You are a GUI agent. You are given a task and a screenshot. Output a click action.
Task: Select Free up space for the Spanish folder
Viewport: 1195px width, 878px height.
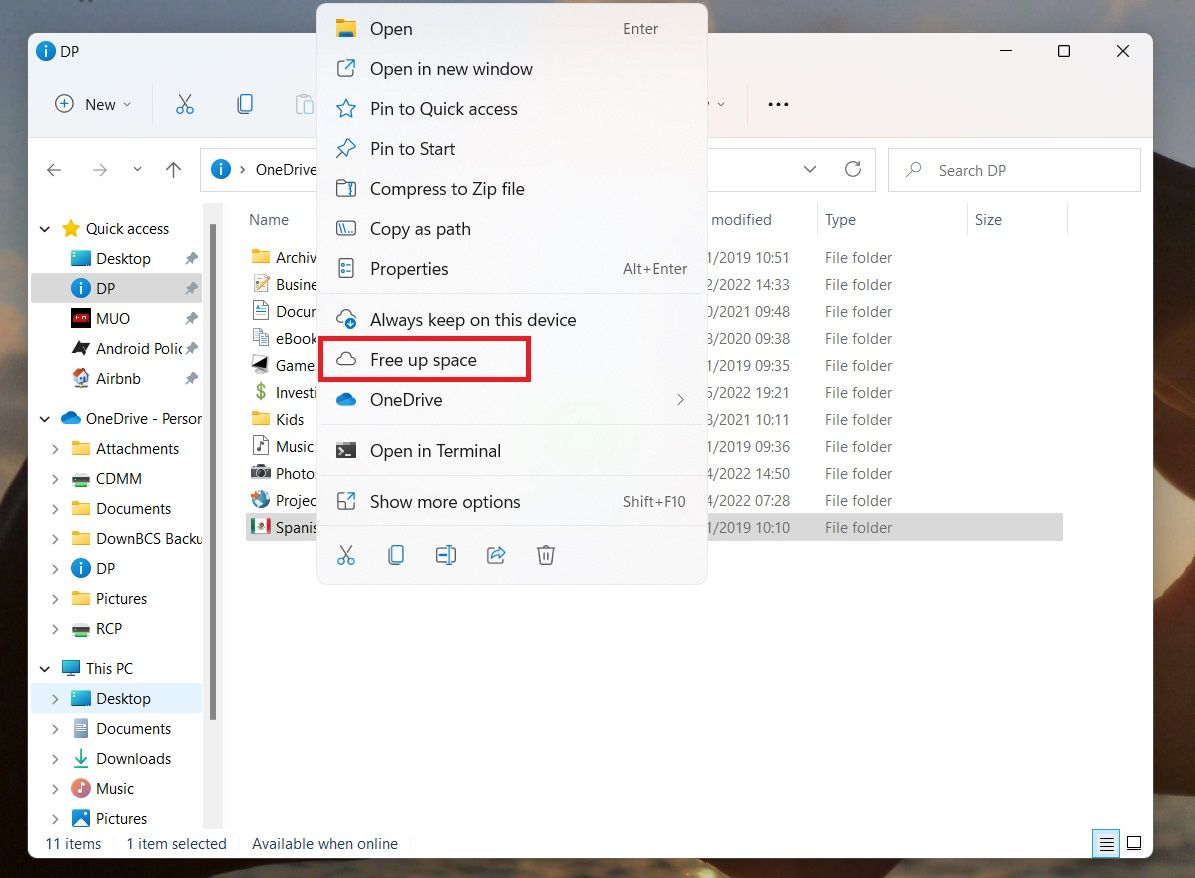423,358
